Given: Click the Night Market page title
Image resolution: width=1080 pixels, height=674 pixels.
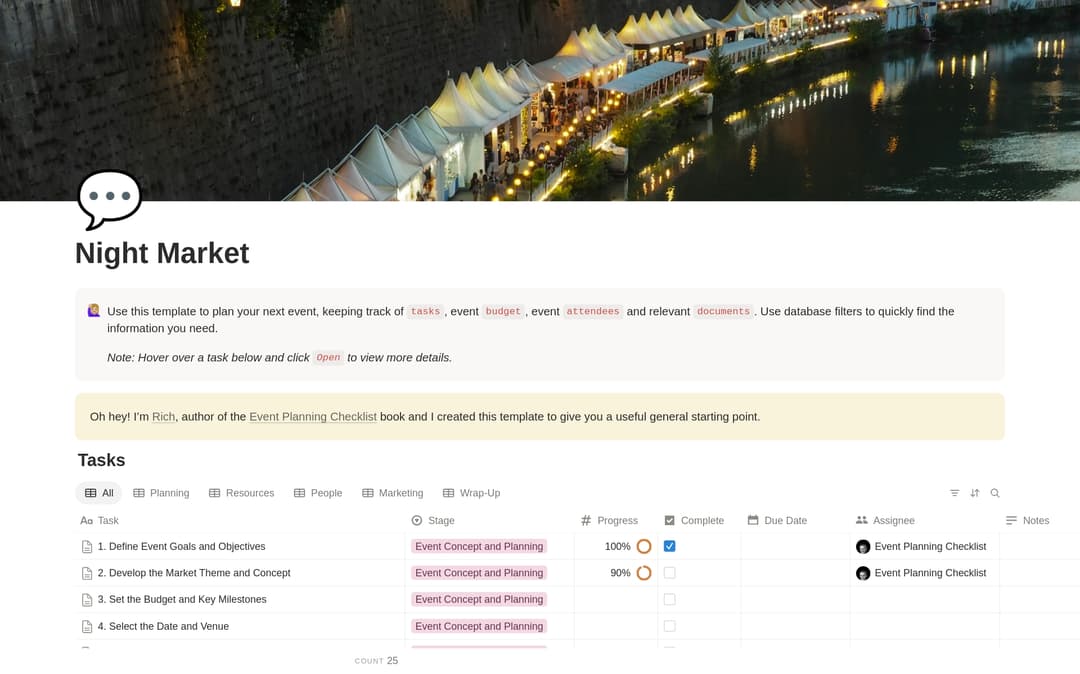Looking at the screenshot, I should (x=162, y=253).
